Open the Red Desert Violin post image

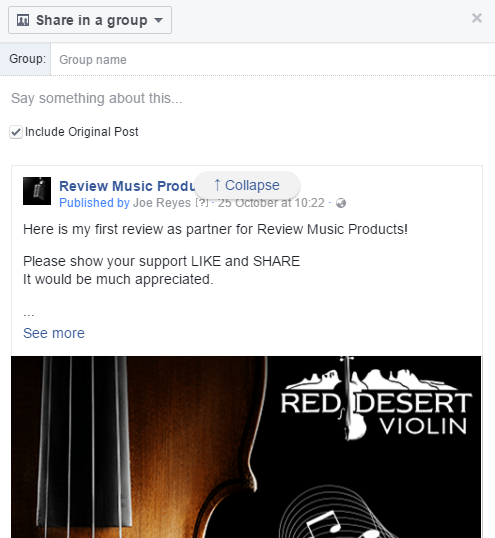tap(246, 447)
